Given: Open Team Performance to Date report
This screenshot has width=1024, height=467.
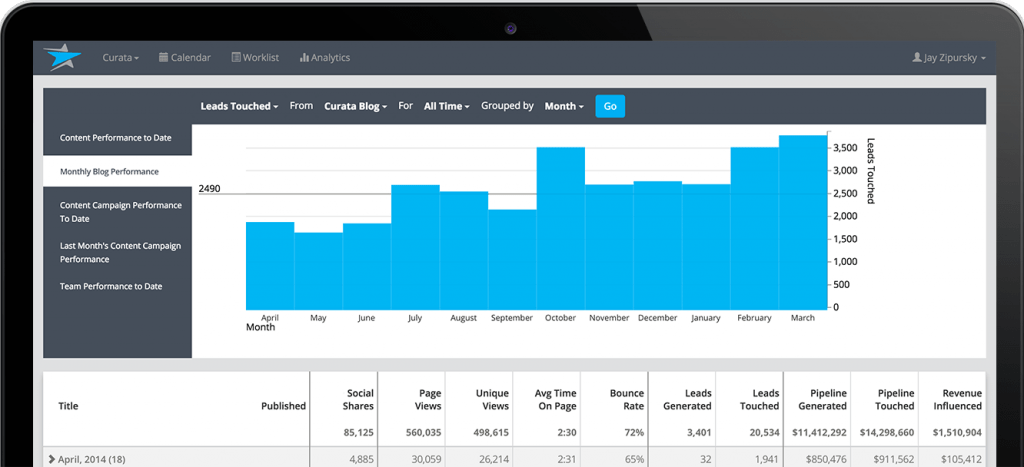Looking at the screenshot, I should tap(111, 286).
